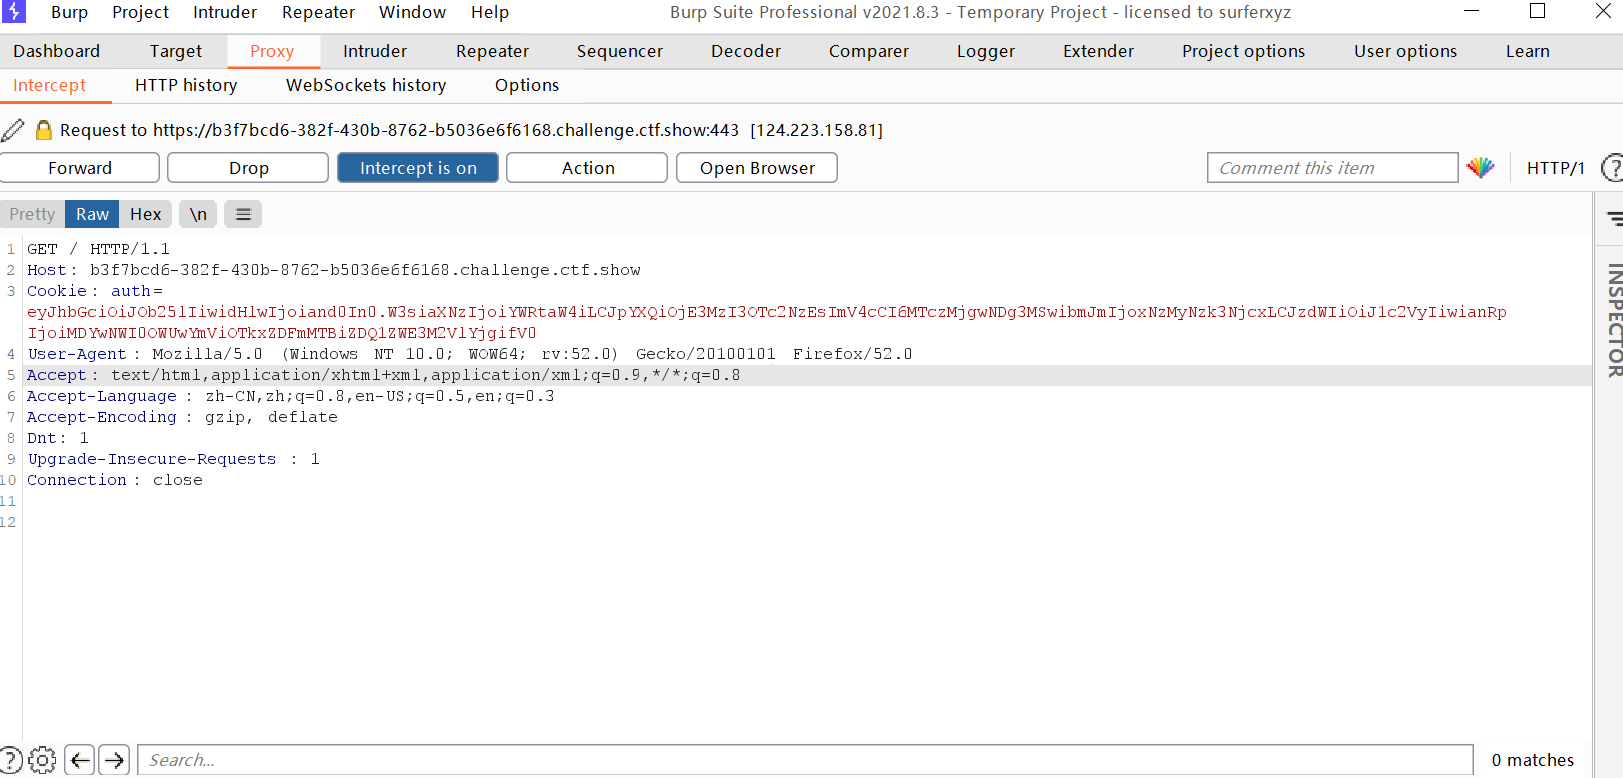
Task: Switch to the Comparer tab
Action: pyautogui.click(x=869, y=51)
